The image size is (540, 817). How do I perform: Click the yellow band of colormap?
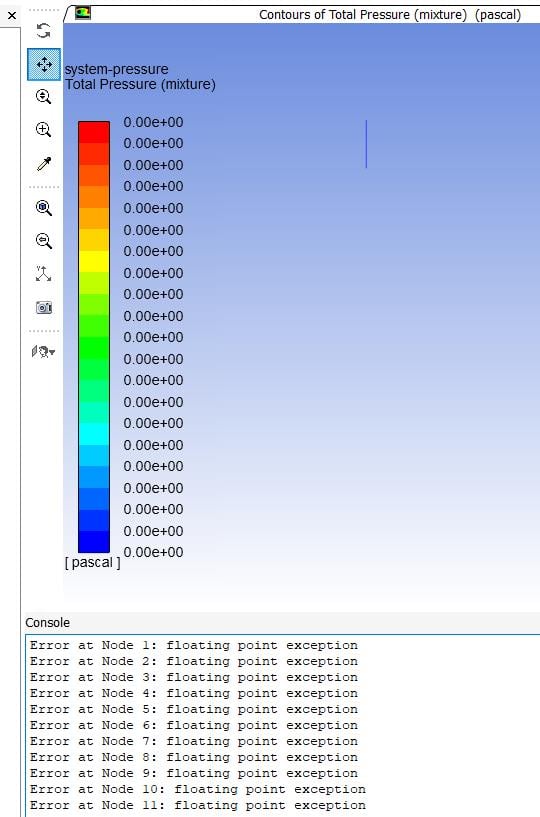tap(94, 262)
